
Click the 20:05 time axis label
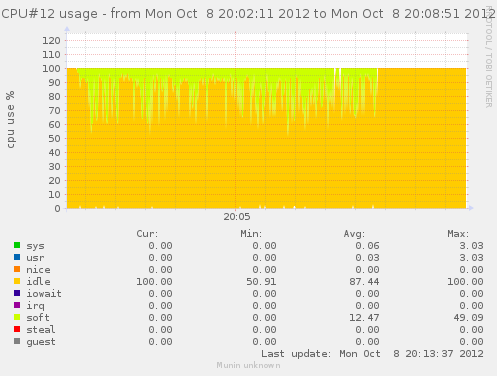point(237,217)
